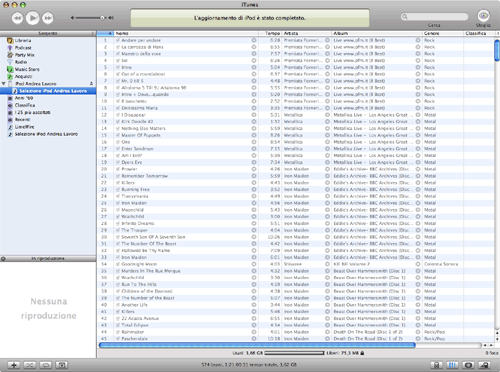Turn on the visualizer button
Image resolution: width=500 pixels, height=372 pixels.
tap(468, 365)
